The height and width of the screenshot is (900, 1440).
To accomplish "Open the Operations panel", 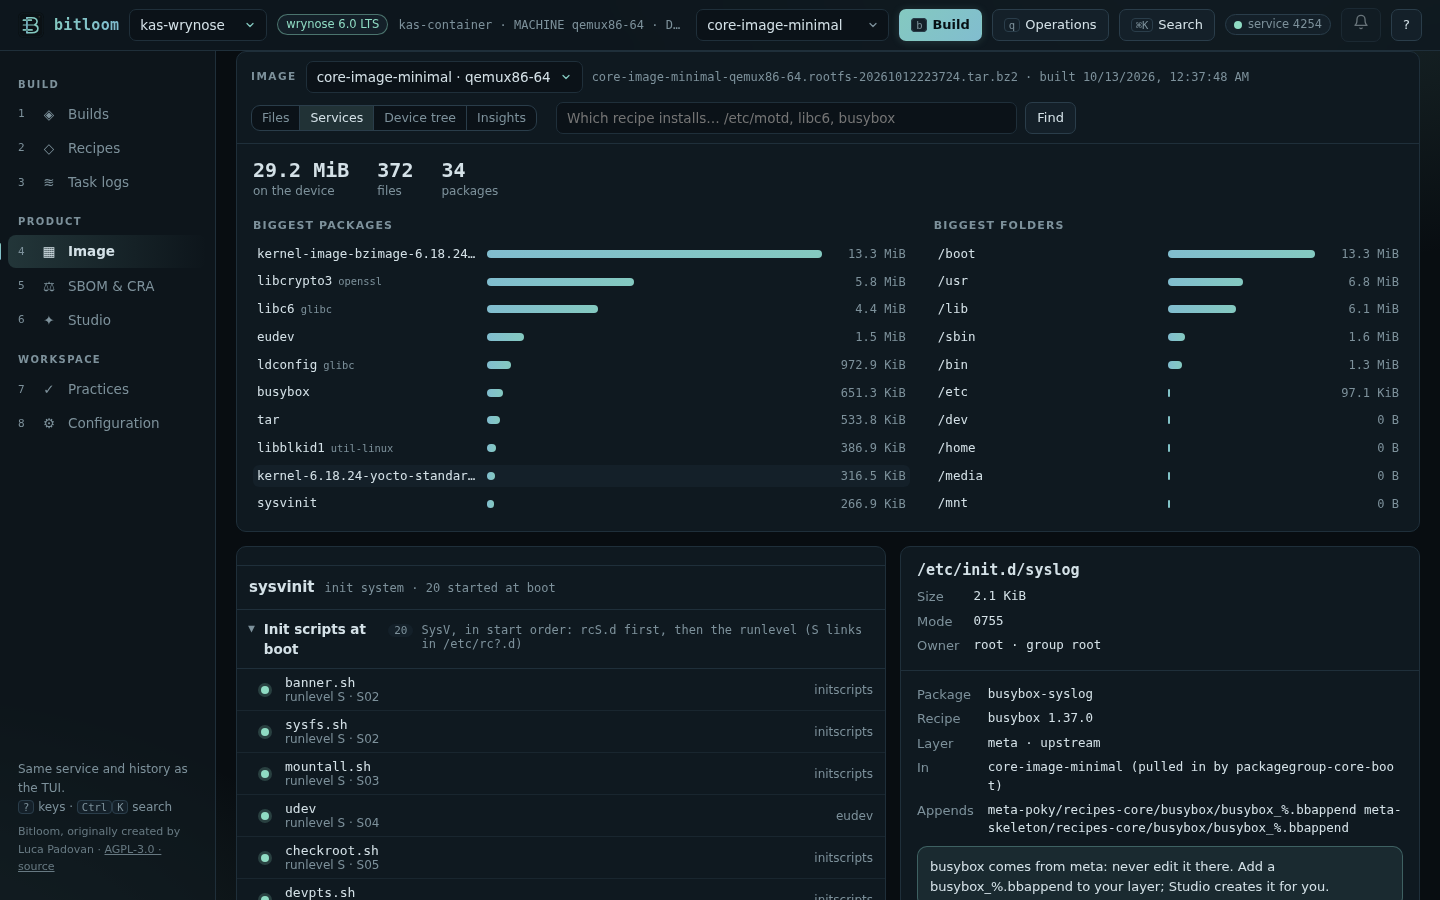I will pos(1050,25).
